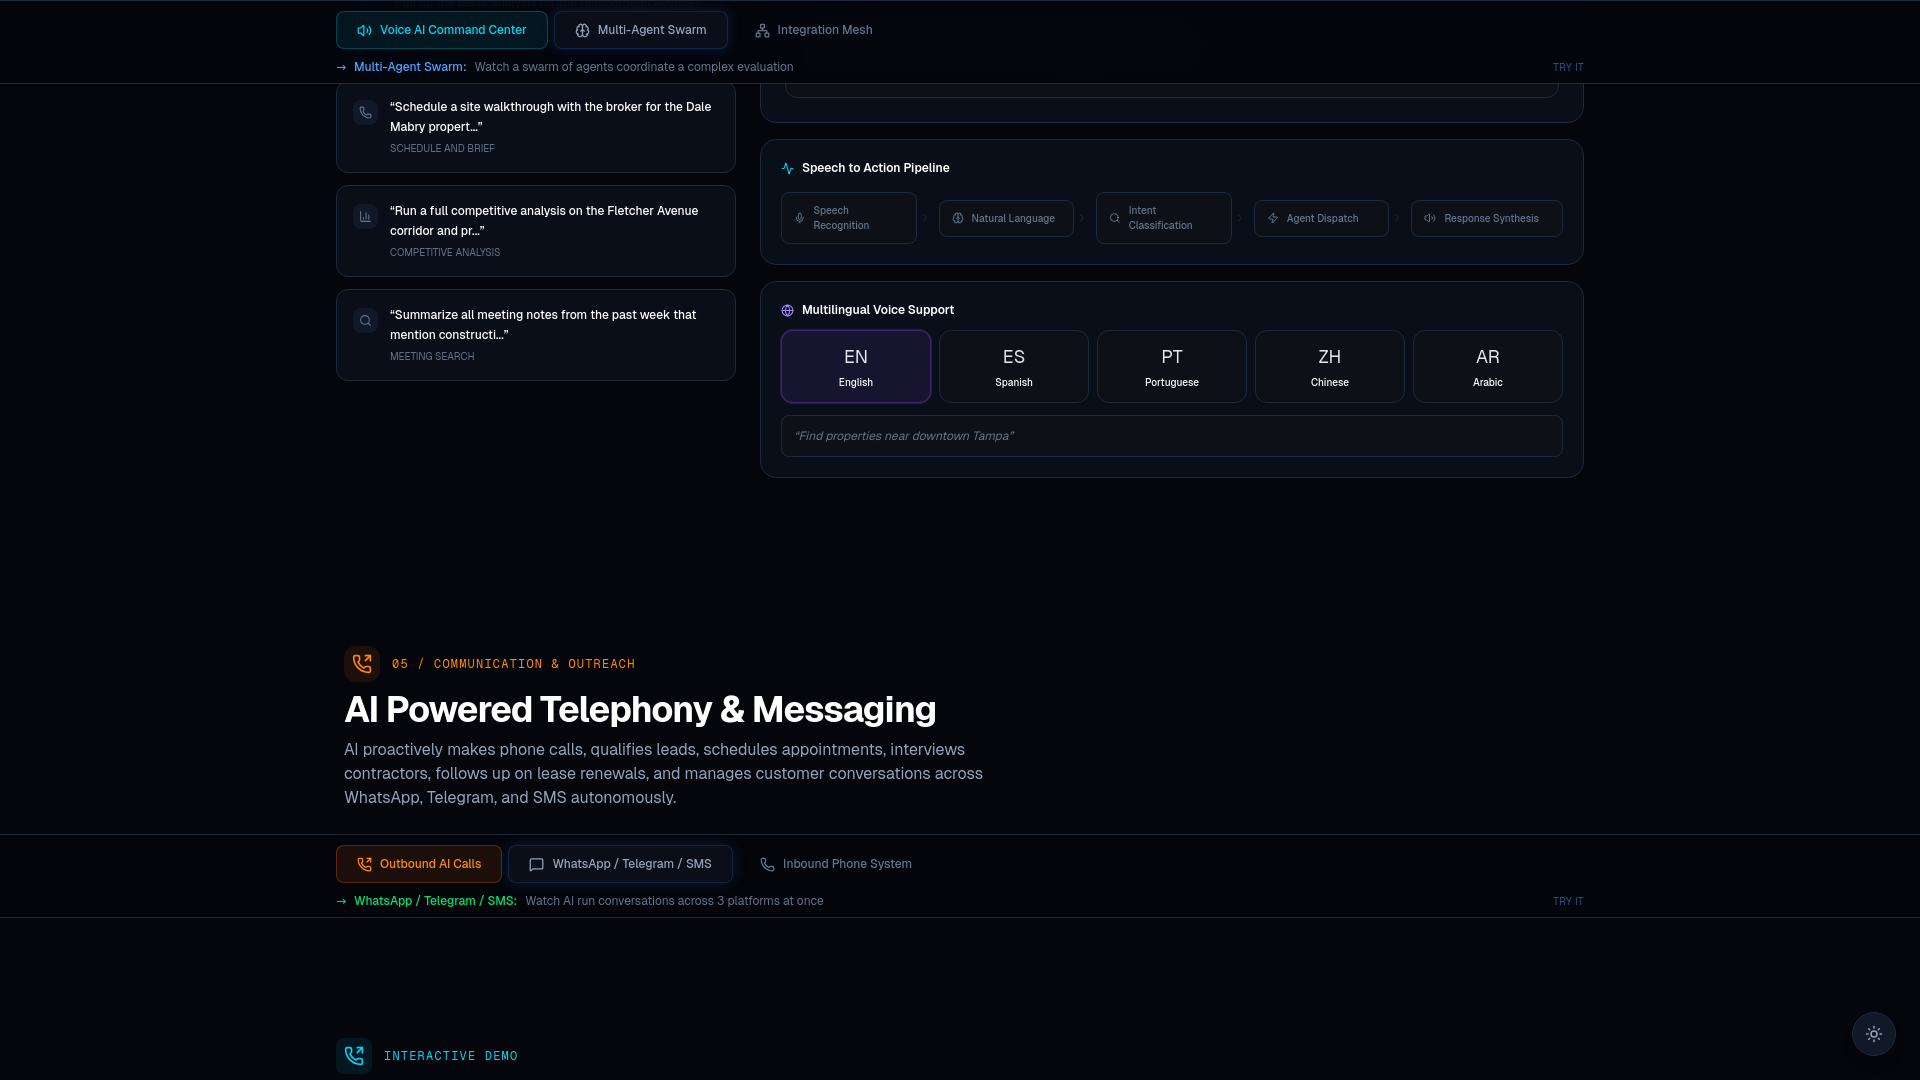
Task: Click the AI Powered Telephony & Messaging heading
Action: (x=640, y=709)
